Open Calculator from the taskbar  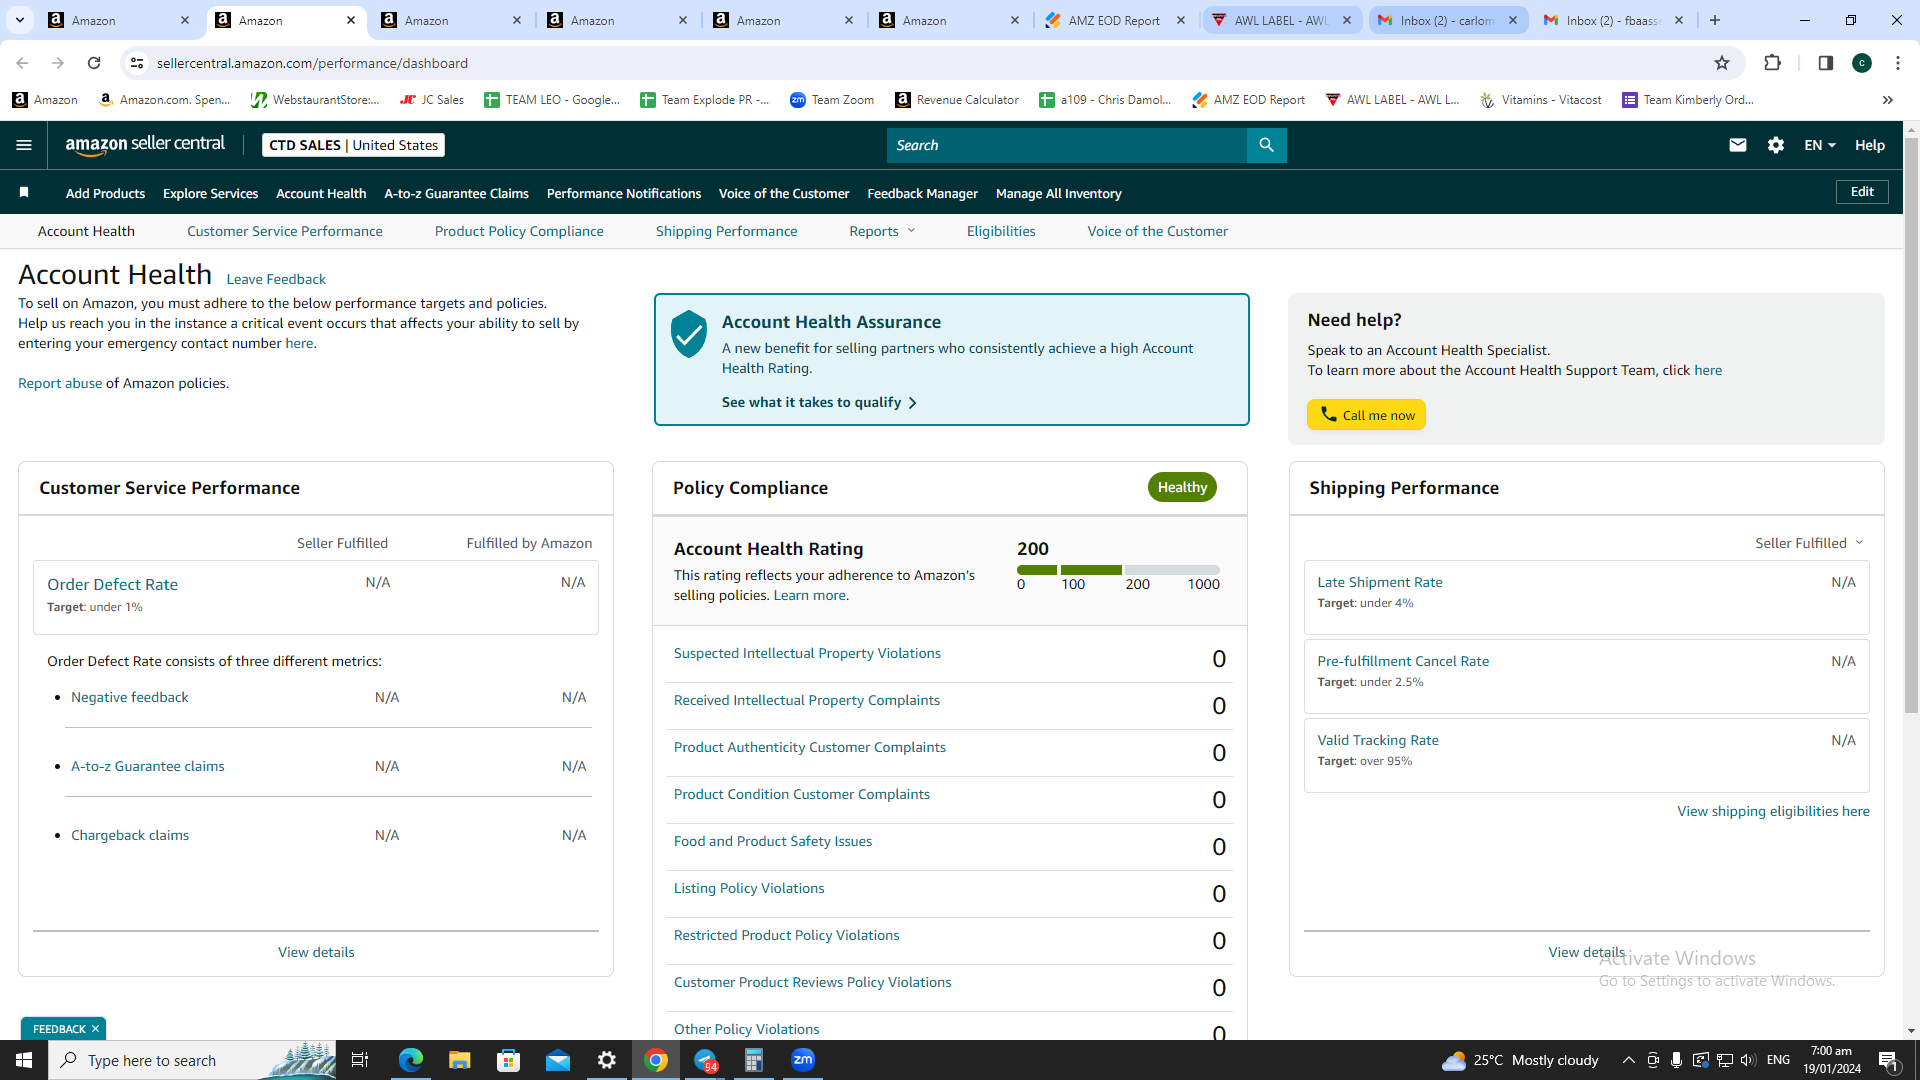pyautogui.click(x=754, y=1060)
